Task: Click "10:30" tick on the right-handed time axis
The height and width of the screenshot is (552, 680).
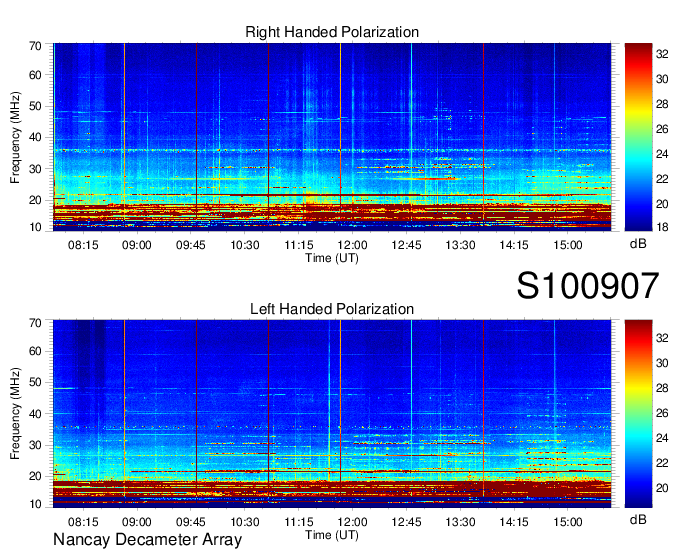Action: (x=245, y=245)
